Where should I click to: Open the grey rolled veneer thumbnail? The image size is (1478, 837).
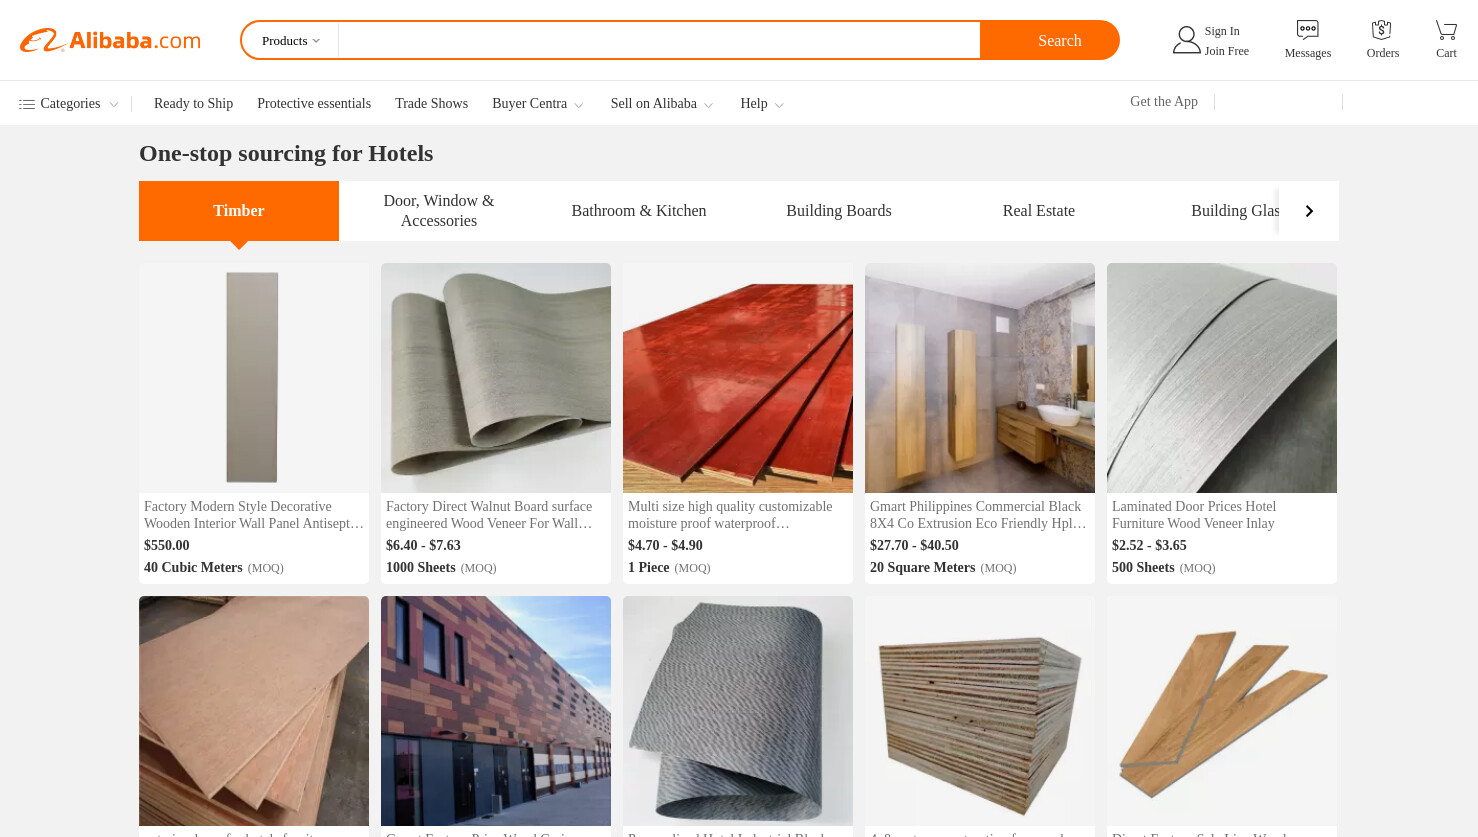738,711
